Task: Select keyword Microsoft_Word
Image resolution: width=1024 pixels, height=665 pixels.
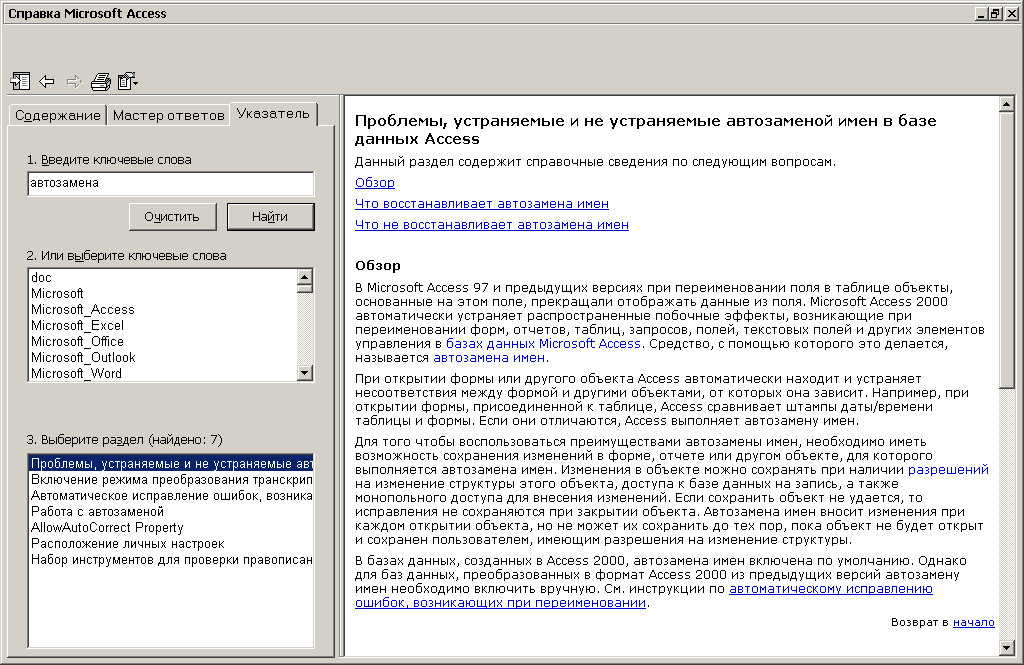Action: coord(163,374)
